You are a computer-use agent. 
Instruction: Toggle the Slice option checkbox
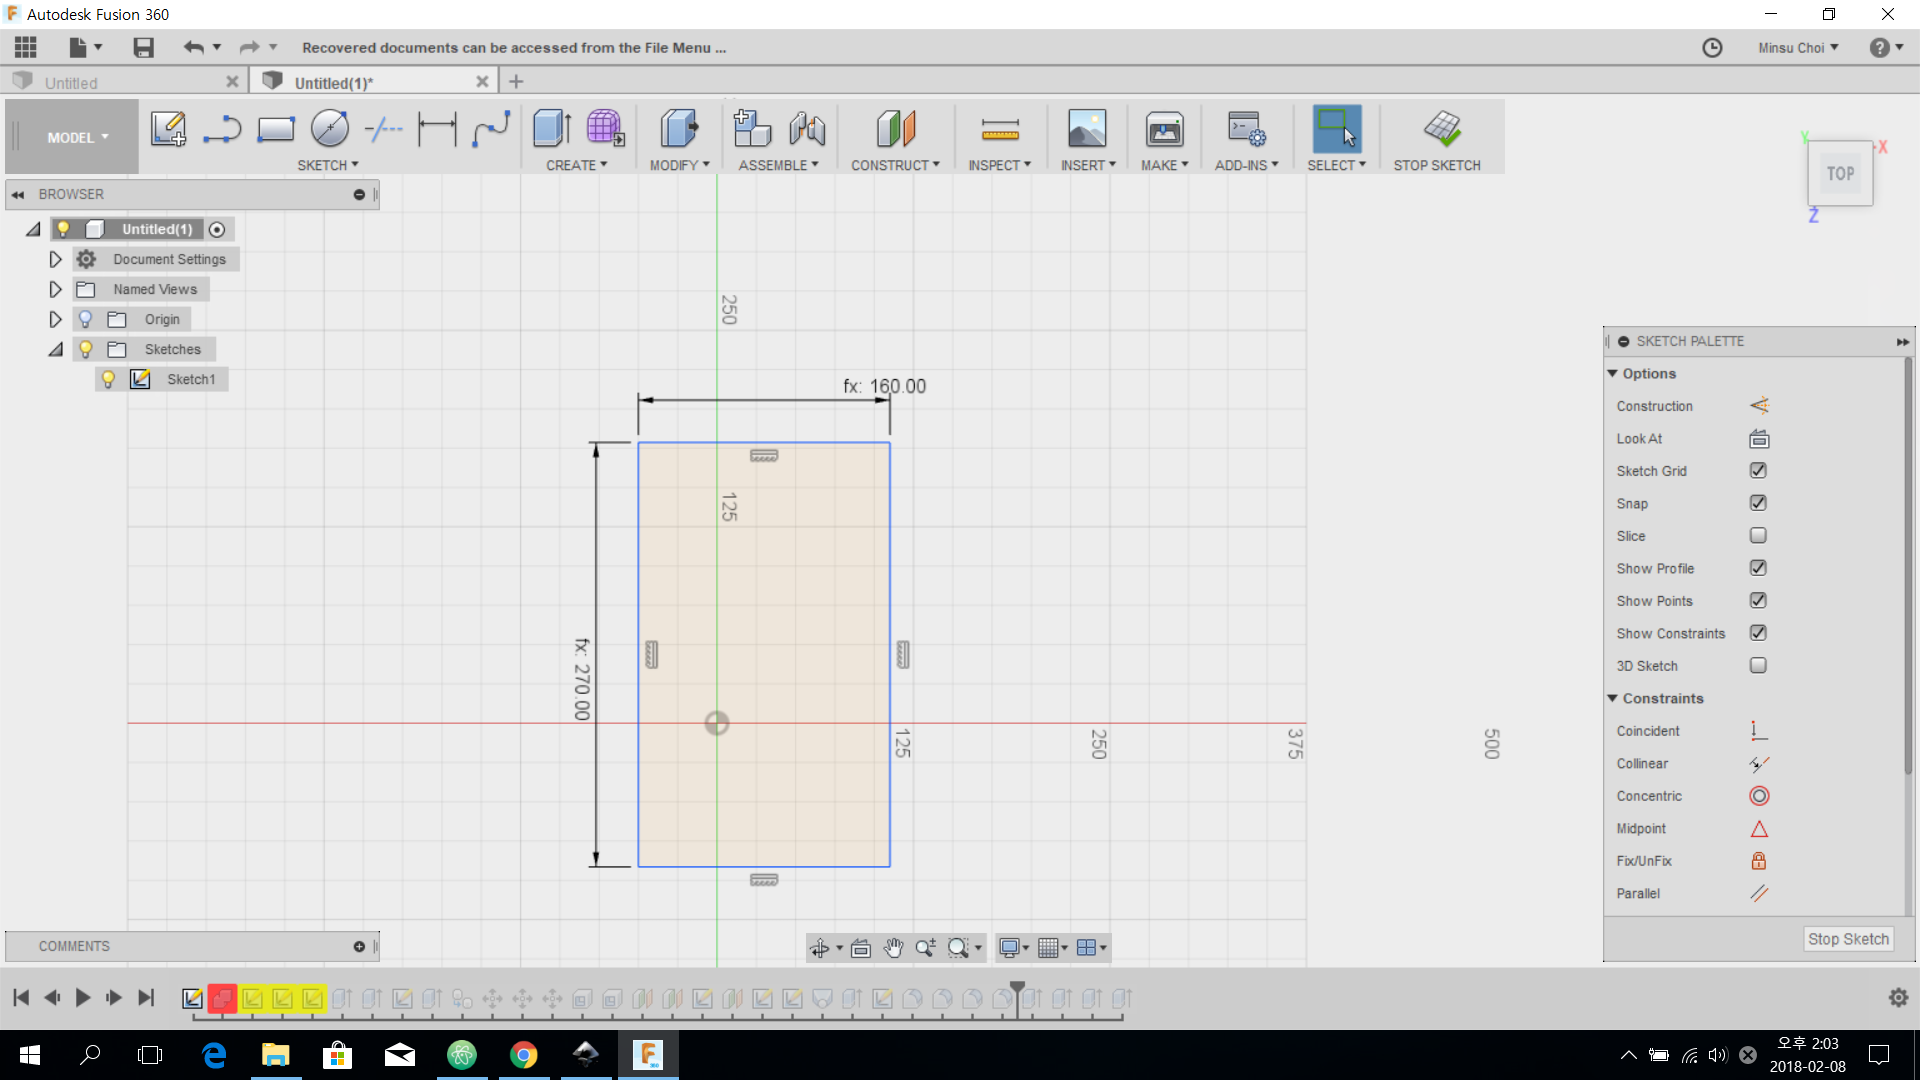pos(1758,535)
